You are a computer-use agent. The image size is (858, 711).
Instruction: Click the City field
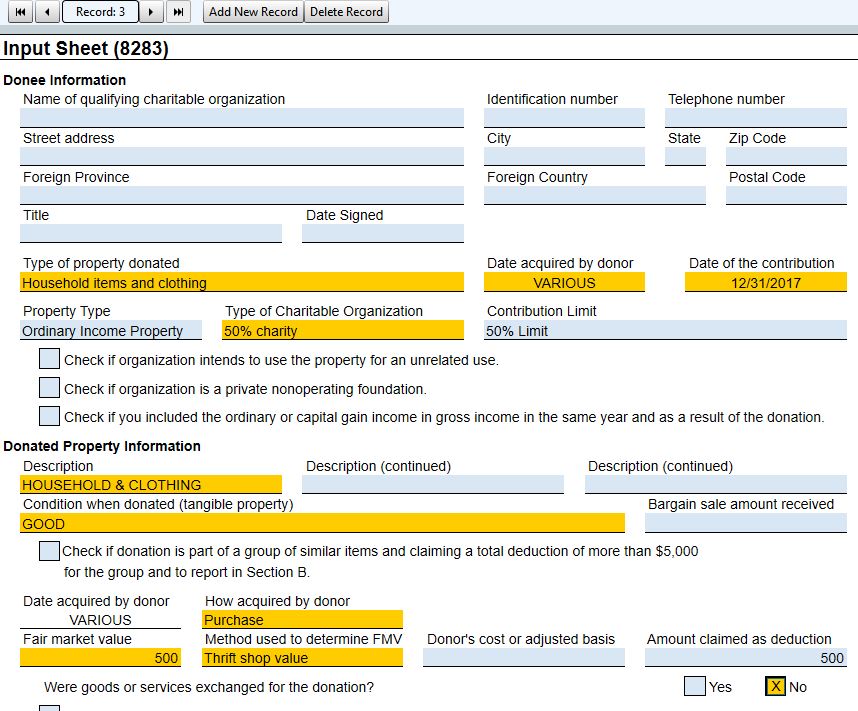[x=564, y=156]
